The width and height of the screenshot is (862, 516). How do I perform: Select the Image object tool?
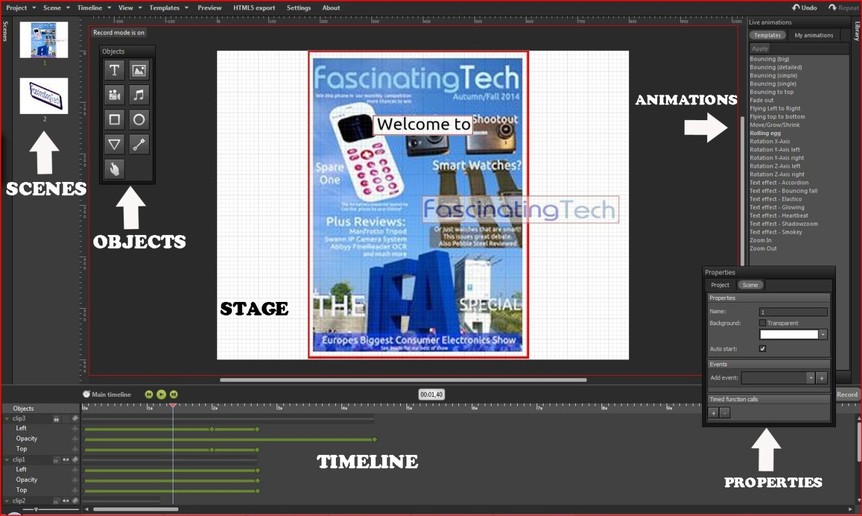coord(139,70)
